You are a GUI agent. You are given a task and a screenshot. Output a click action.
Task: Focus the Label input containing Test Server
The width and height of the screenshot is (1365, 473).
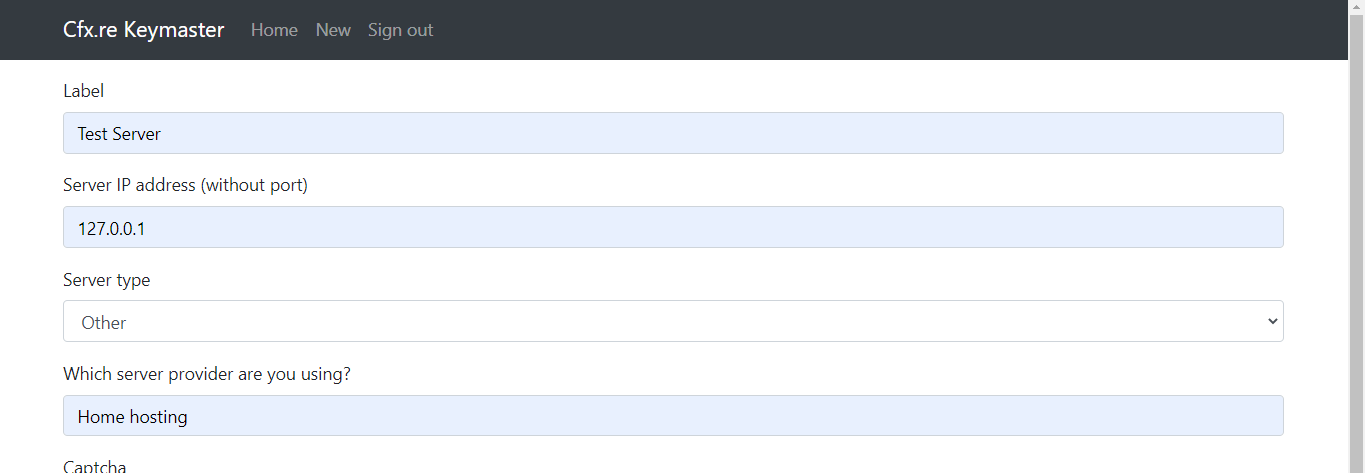pyautogui.click(x=673, y=133)
